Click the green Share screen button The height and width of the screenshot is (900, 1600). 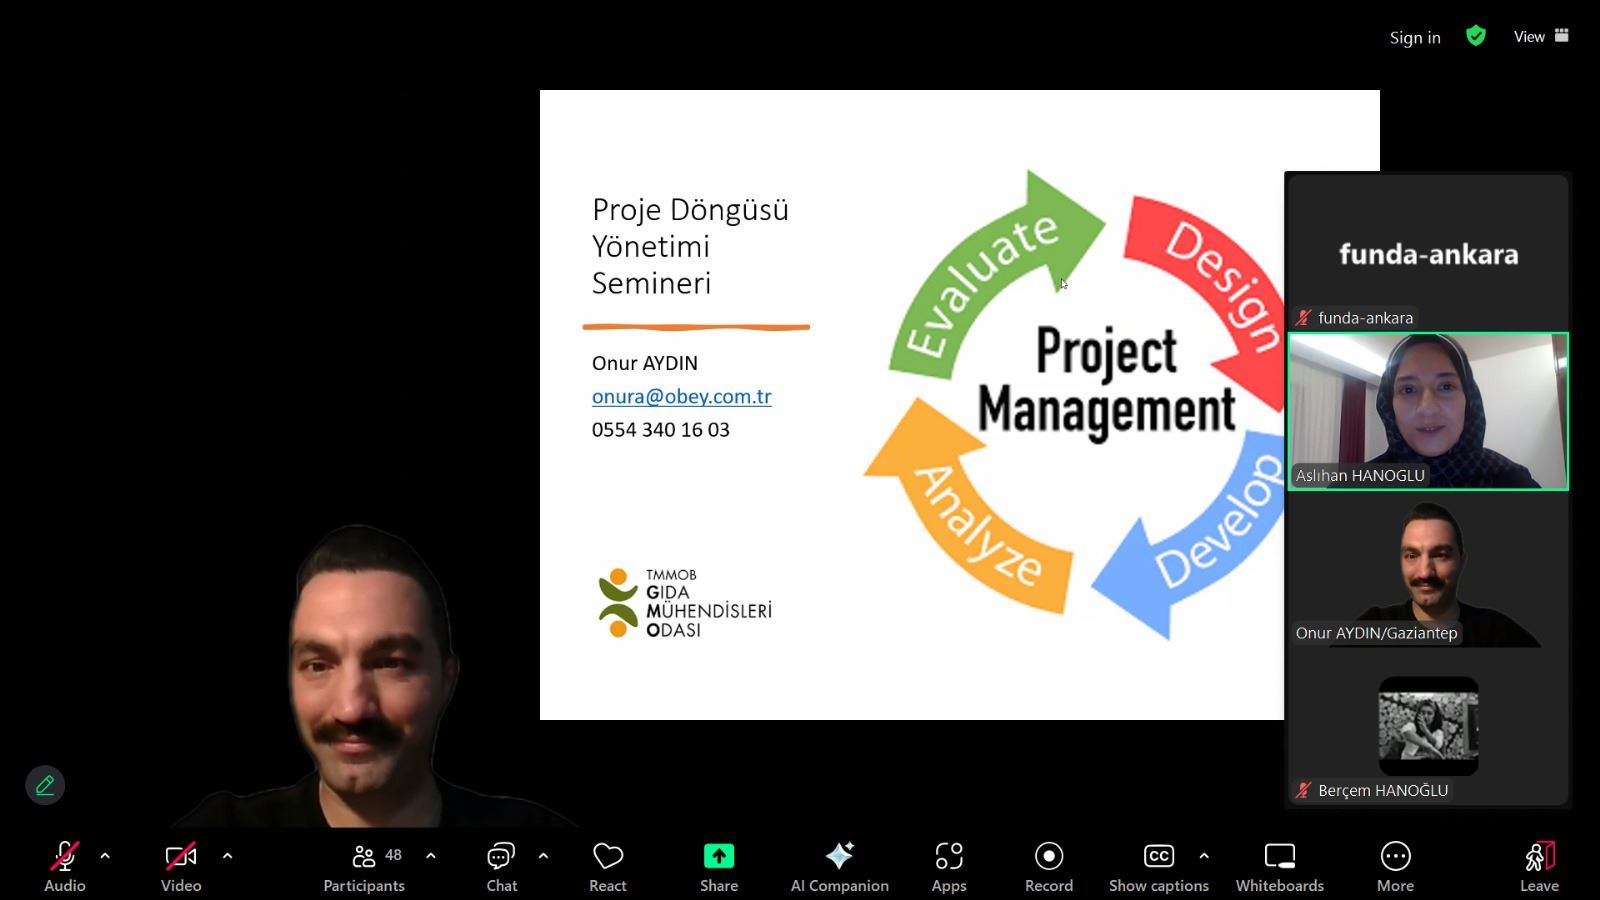coord(718,866)
